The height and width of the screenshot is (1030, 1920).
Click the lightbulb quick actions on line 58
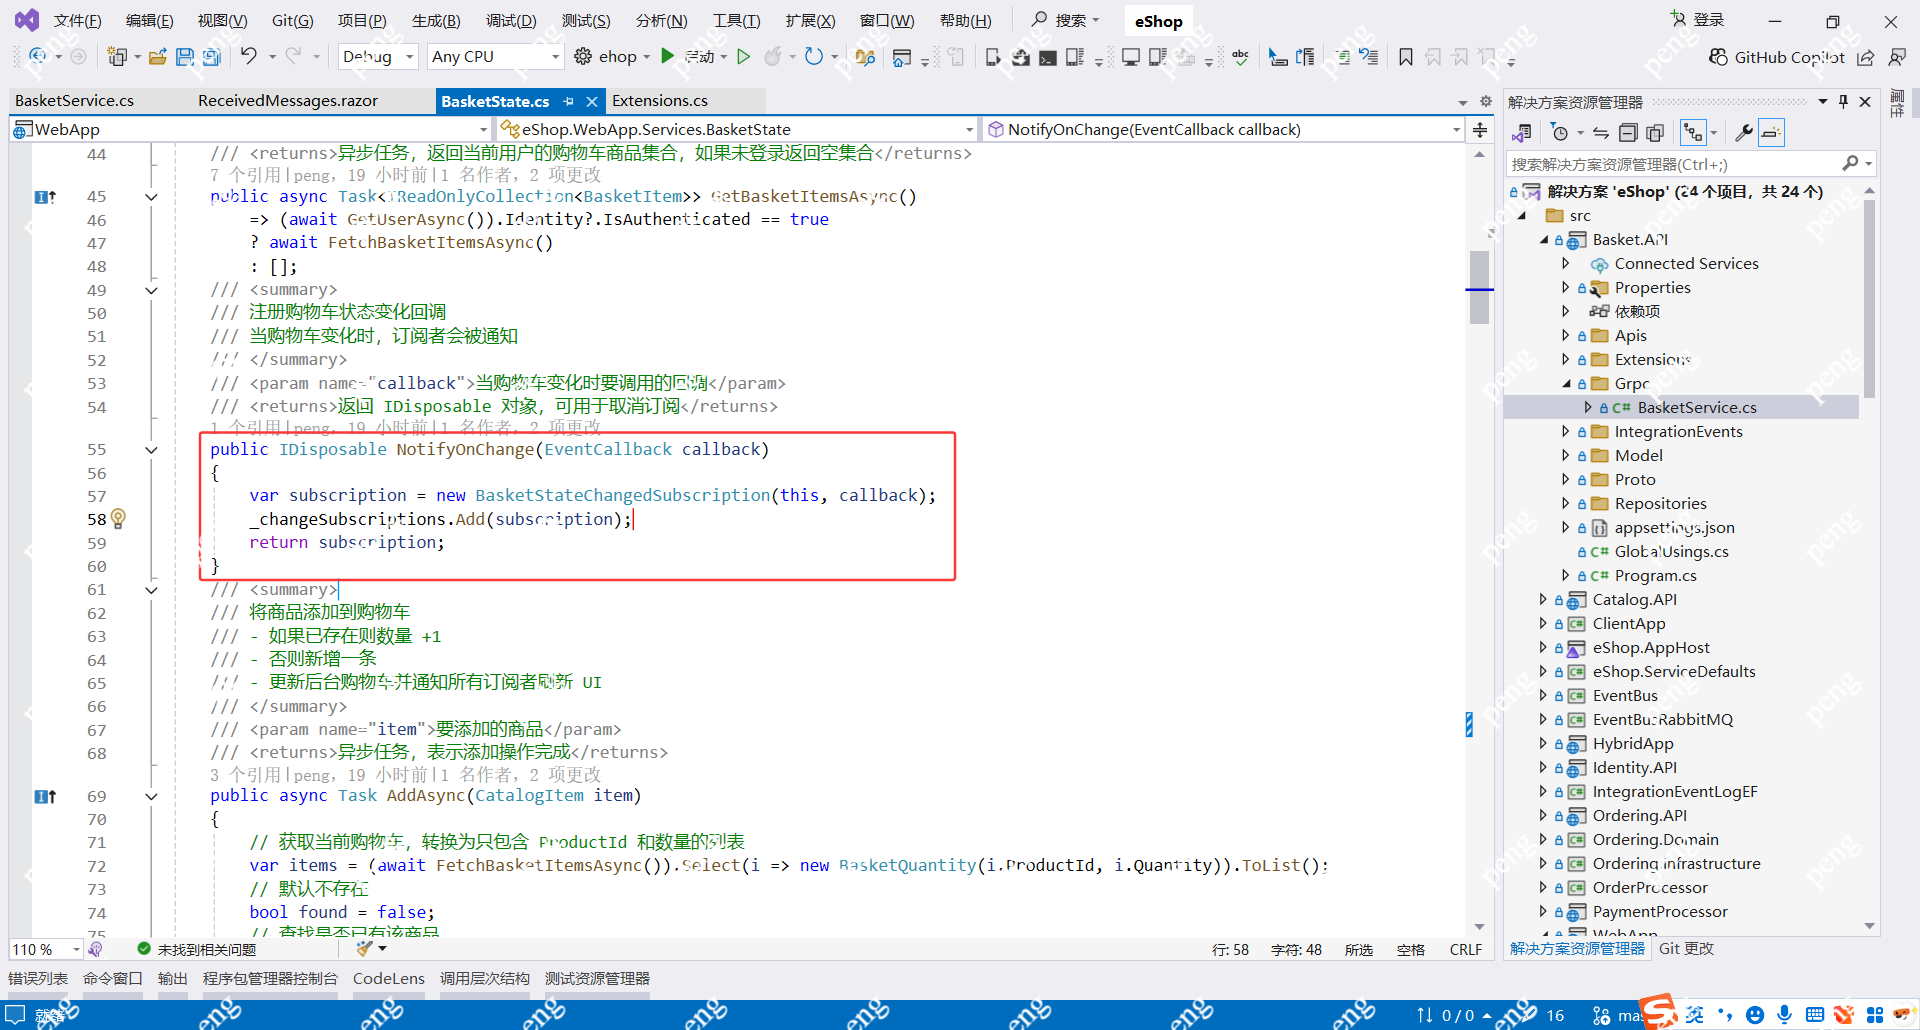pos(118,519)
